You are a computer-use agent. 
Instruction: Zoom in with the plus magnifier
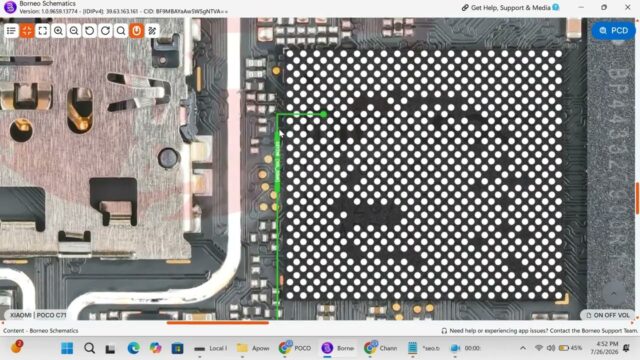click(x=58, y=31)
